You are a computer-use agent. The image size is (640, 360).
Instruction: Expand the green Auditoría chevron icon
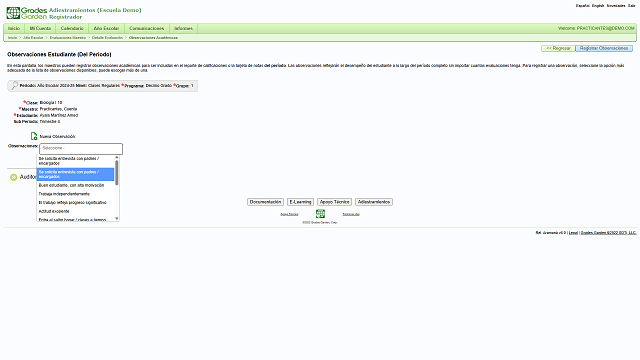click(x=13, y=177)
